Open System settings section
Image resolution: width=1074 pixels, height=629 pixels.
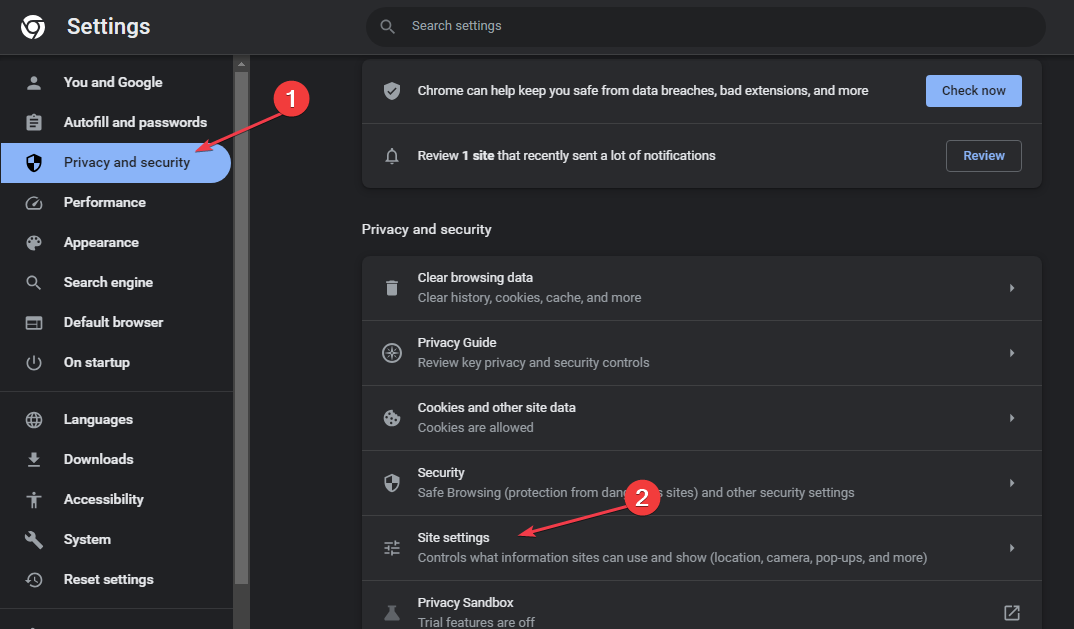116,540
